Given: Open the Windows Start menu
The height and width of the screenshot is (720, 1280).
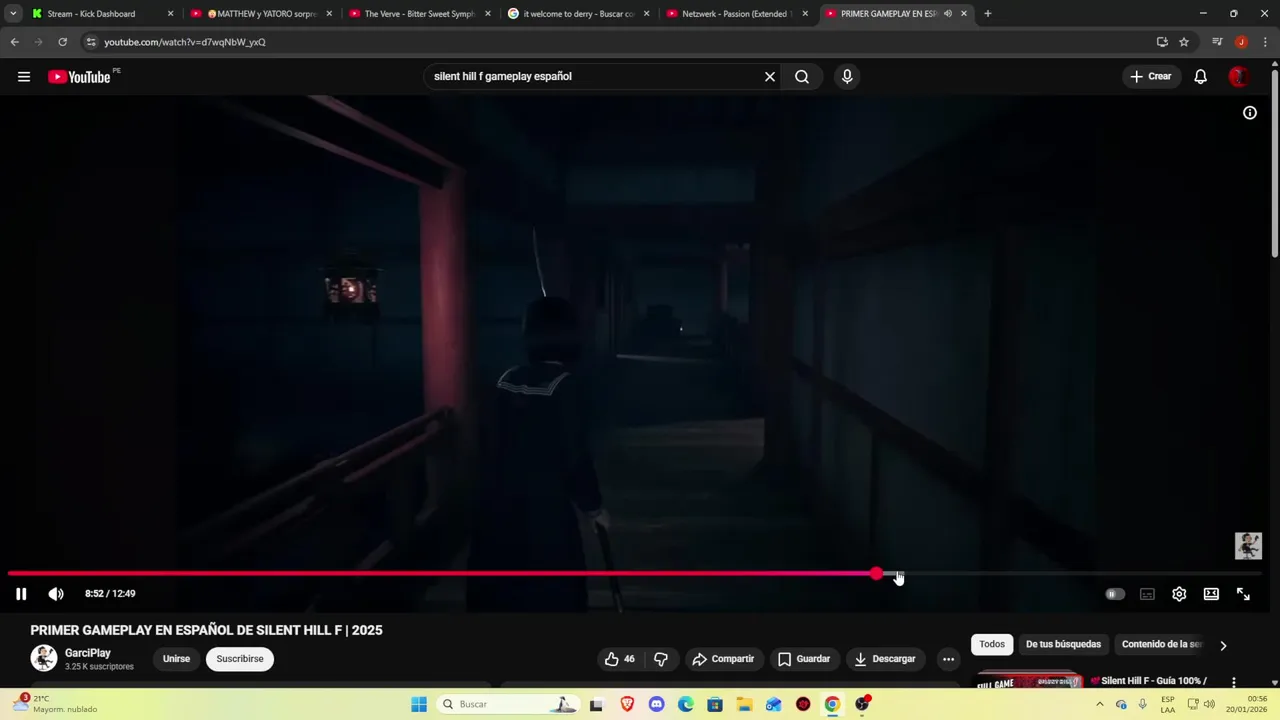Looking at the screenshot, I should point(419,704).
